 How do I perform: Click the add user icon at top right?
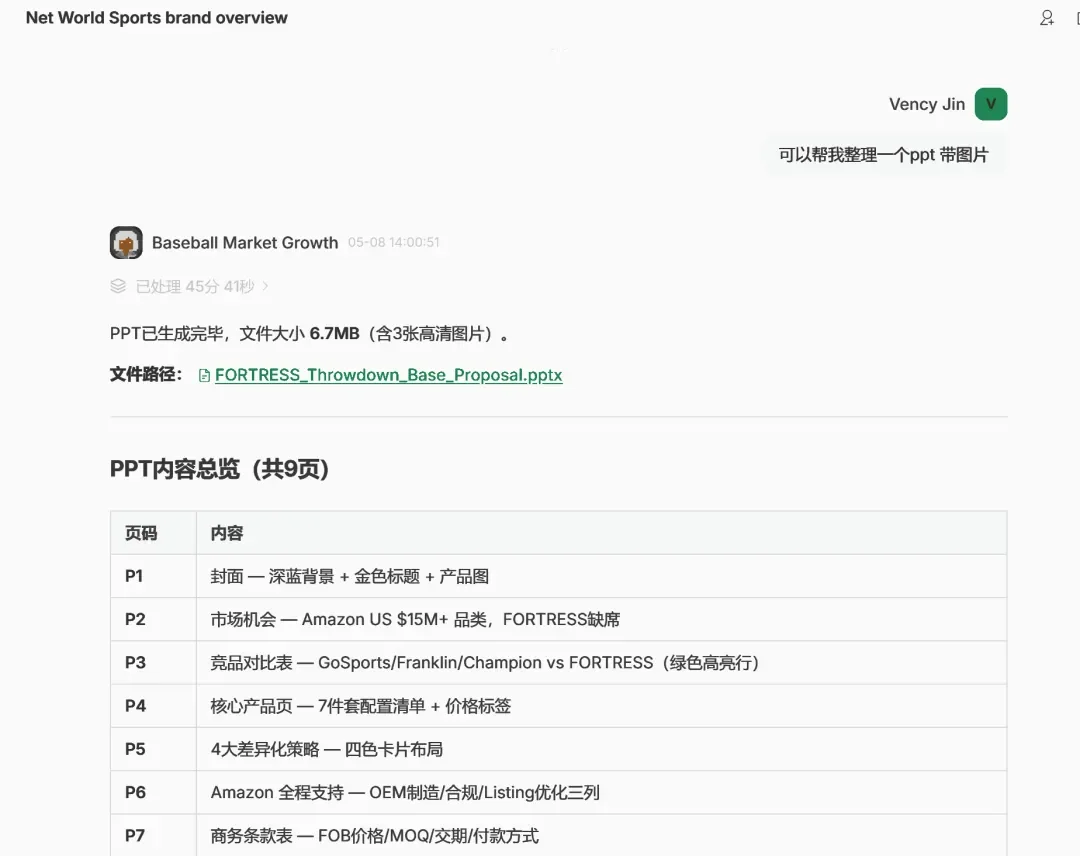[1047, 18]
